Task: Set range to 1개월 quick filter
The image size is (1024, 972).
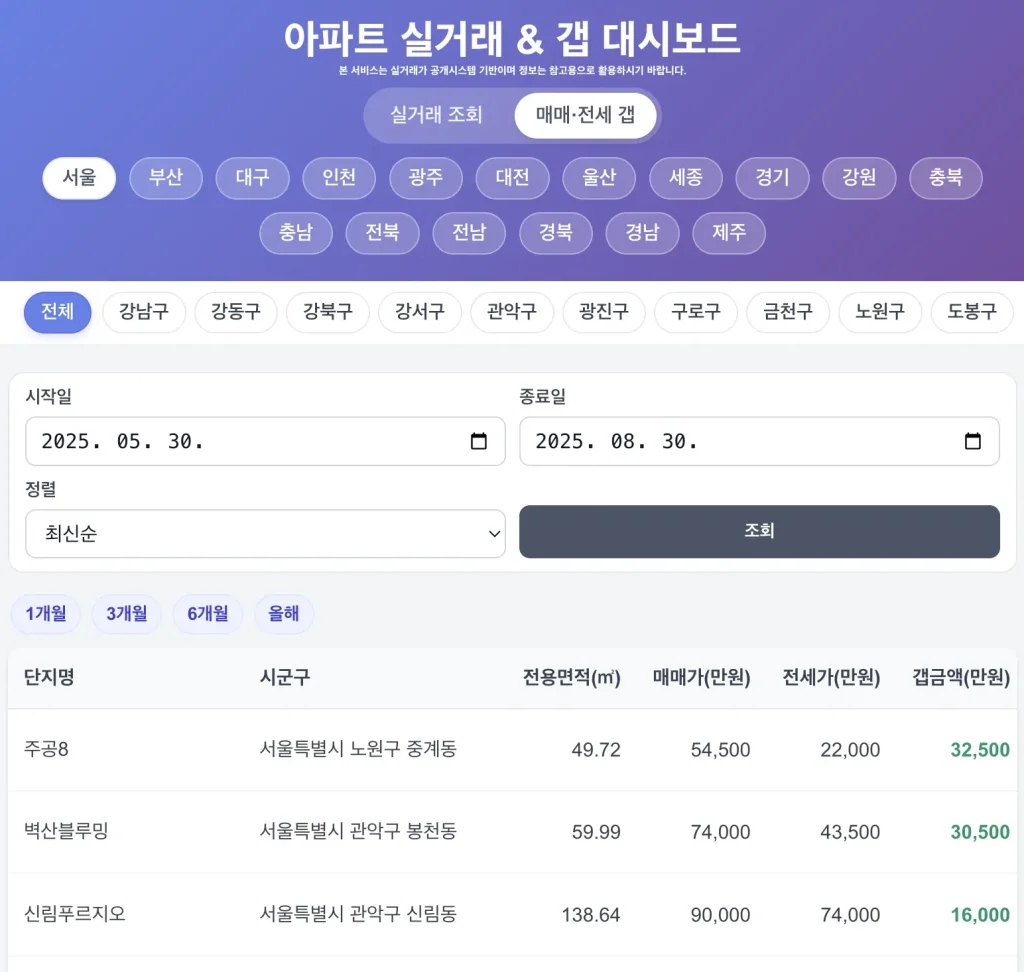Action: click(x=46, y=614)
